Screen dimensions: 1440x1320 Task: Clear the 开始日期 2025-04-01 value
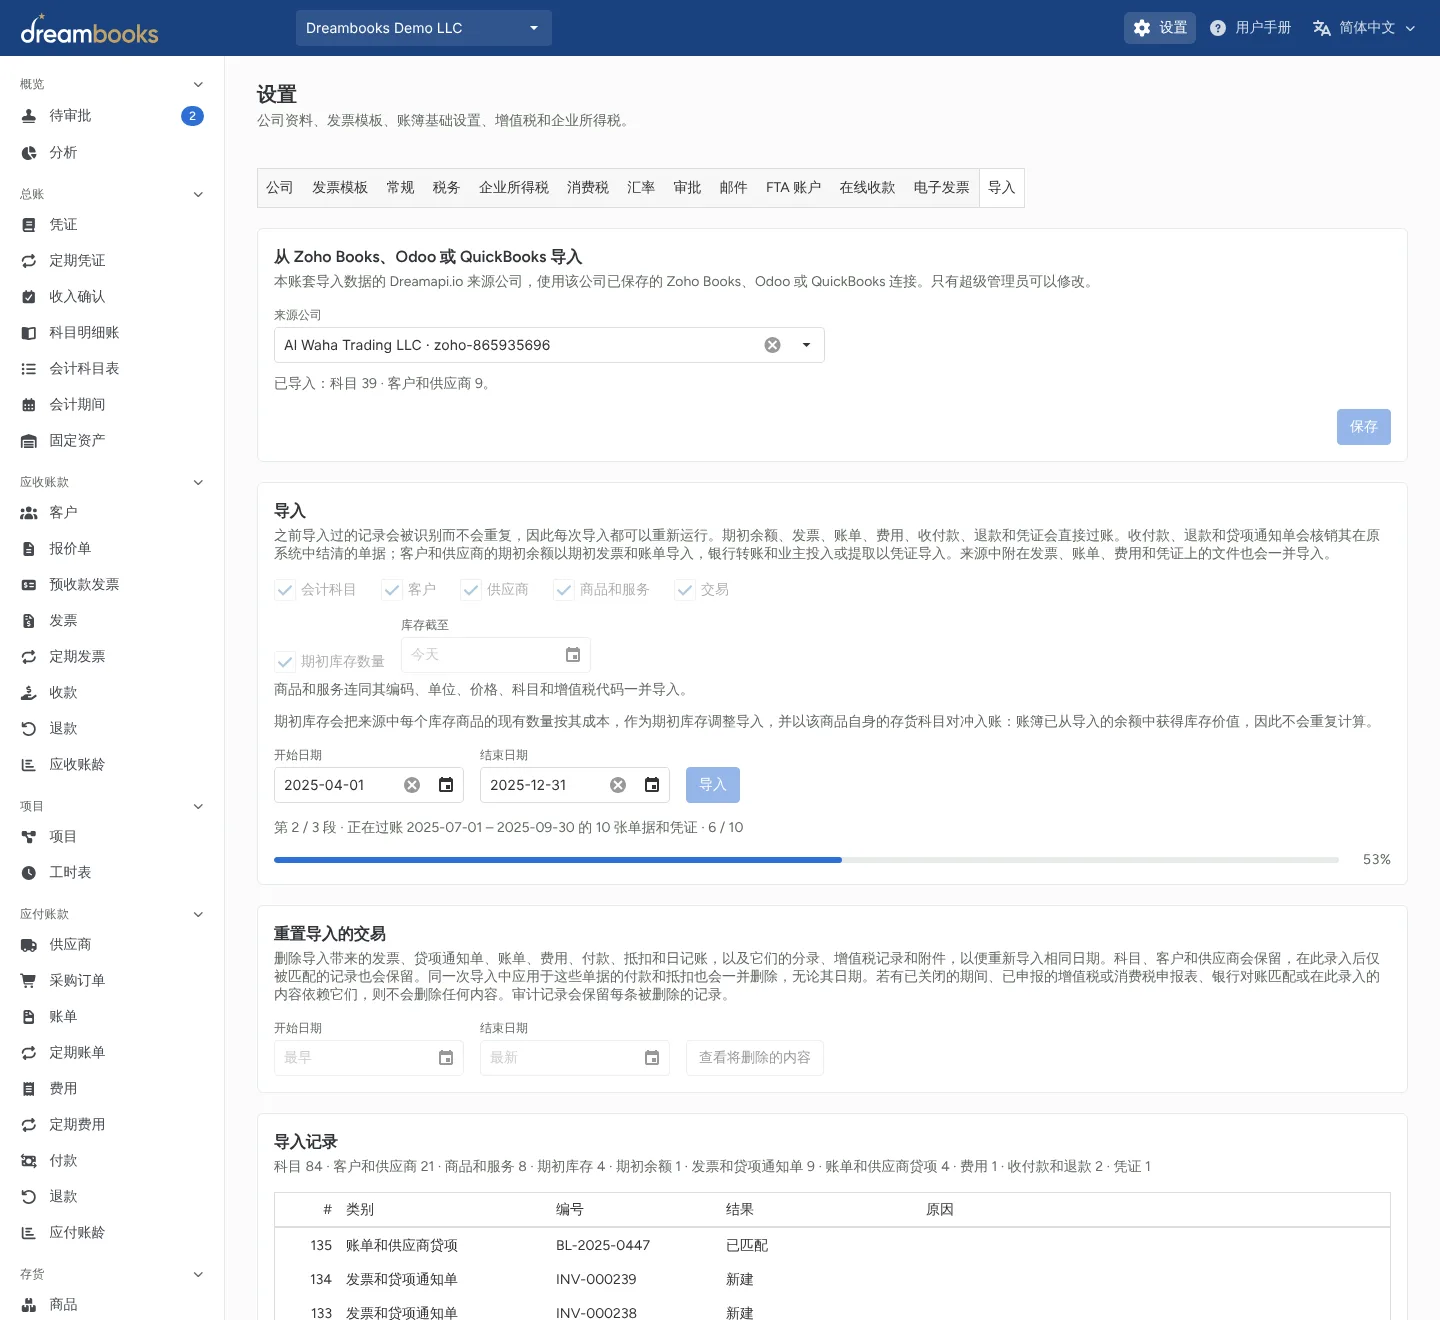tap(412, 785)
